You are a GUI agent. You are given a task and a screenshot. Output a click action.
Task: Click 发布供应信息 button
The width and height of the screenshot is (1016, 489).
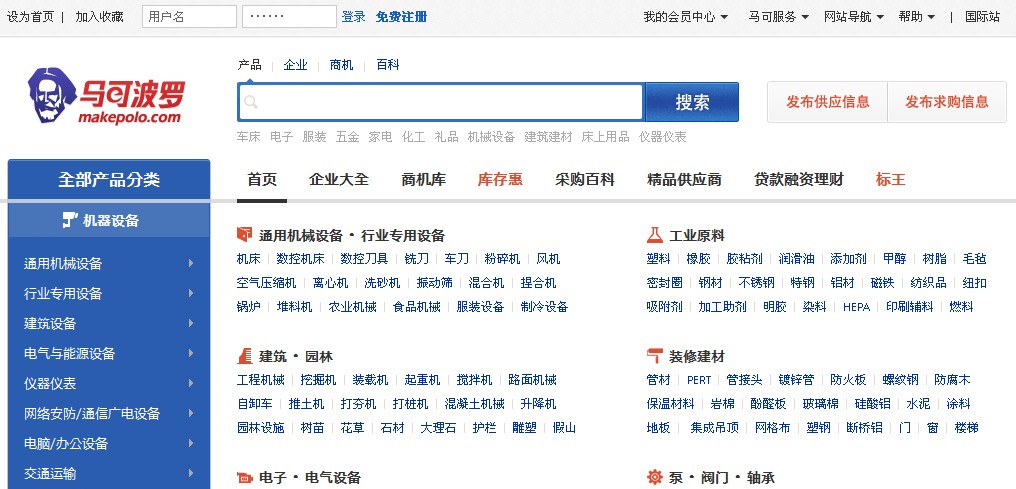point(827,102)
